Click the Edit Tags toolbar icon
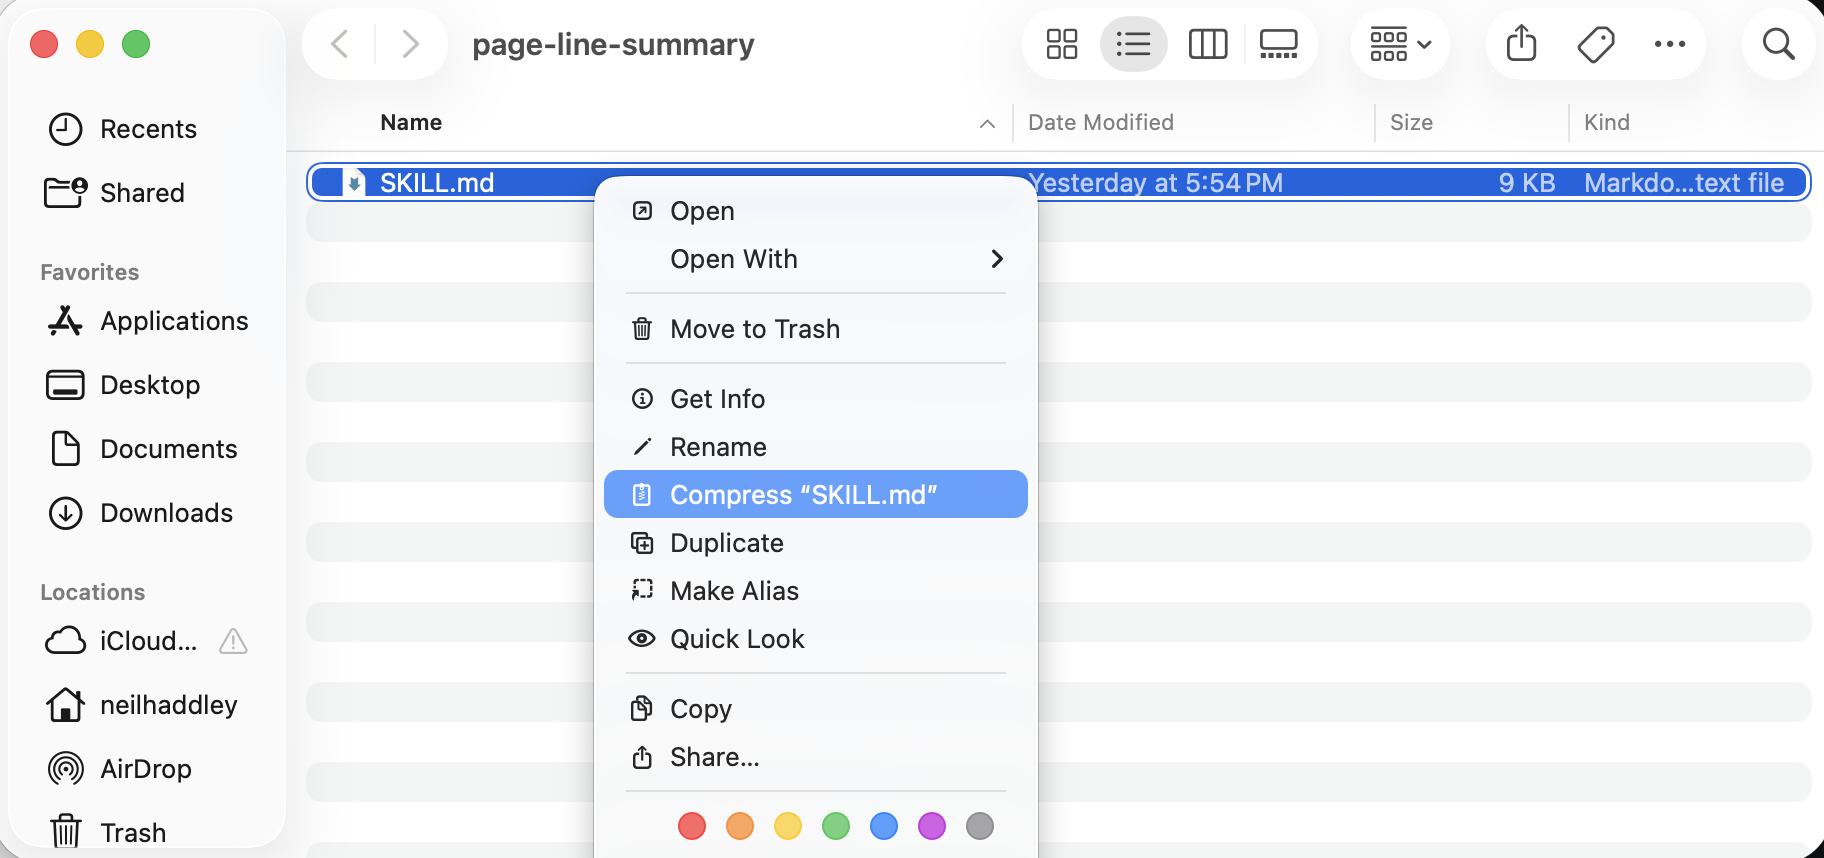1824x858 pixels. coord(1595,44)
